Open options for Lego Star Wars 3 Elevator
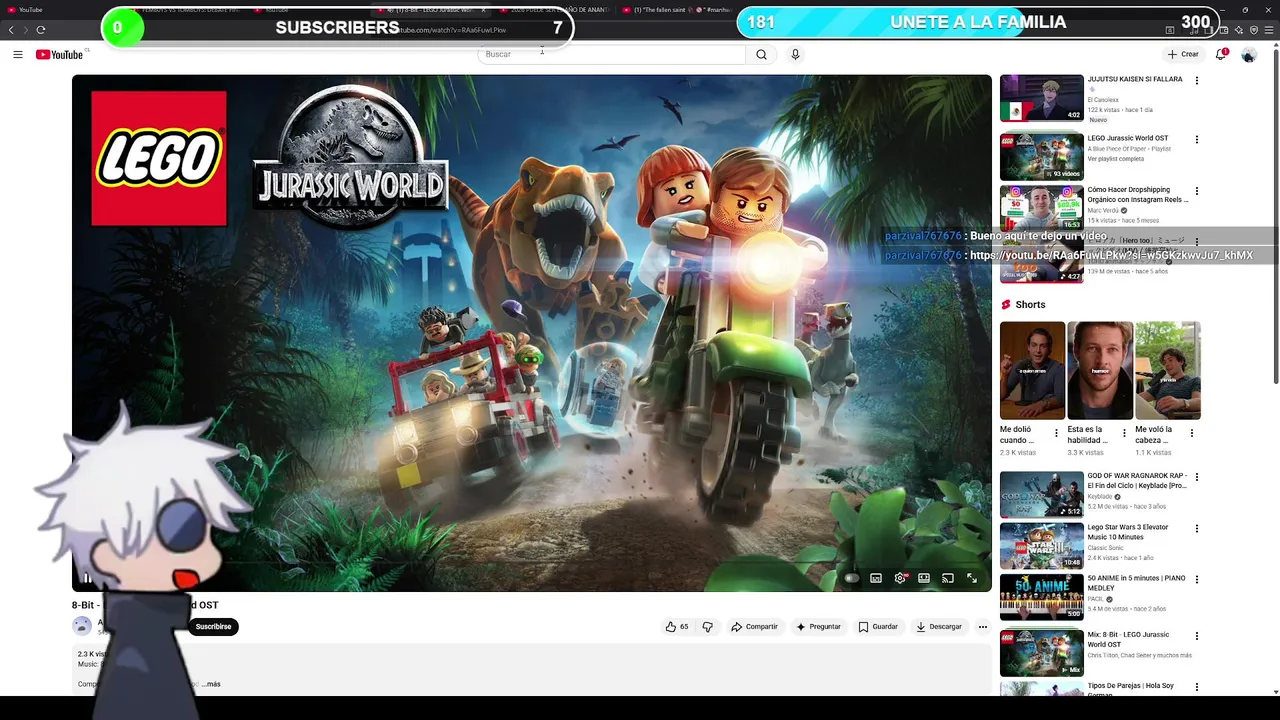Viewport: 1280px width, 720px height. [x=1196, y=528]
